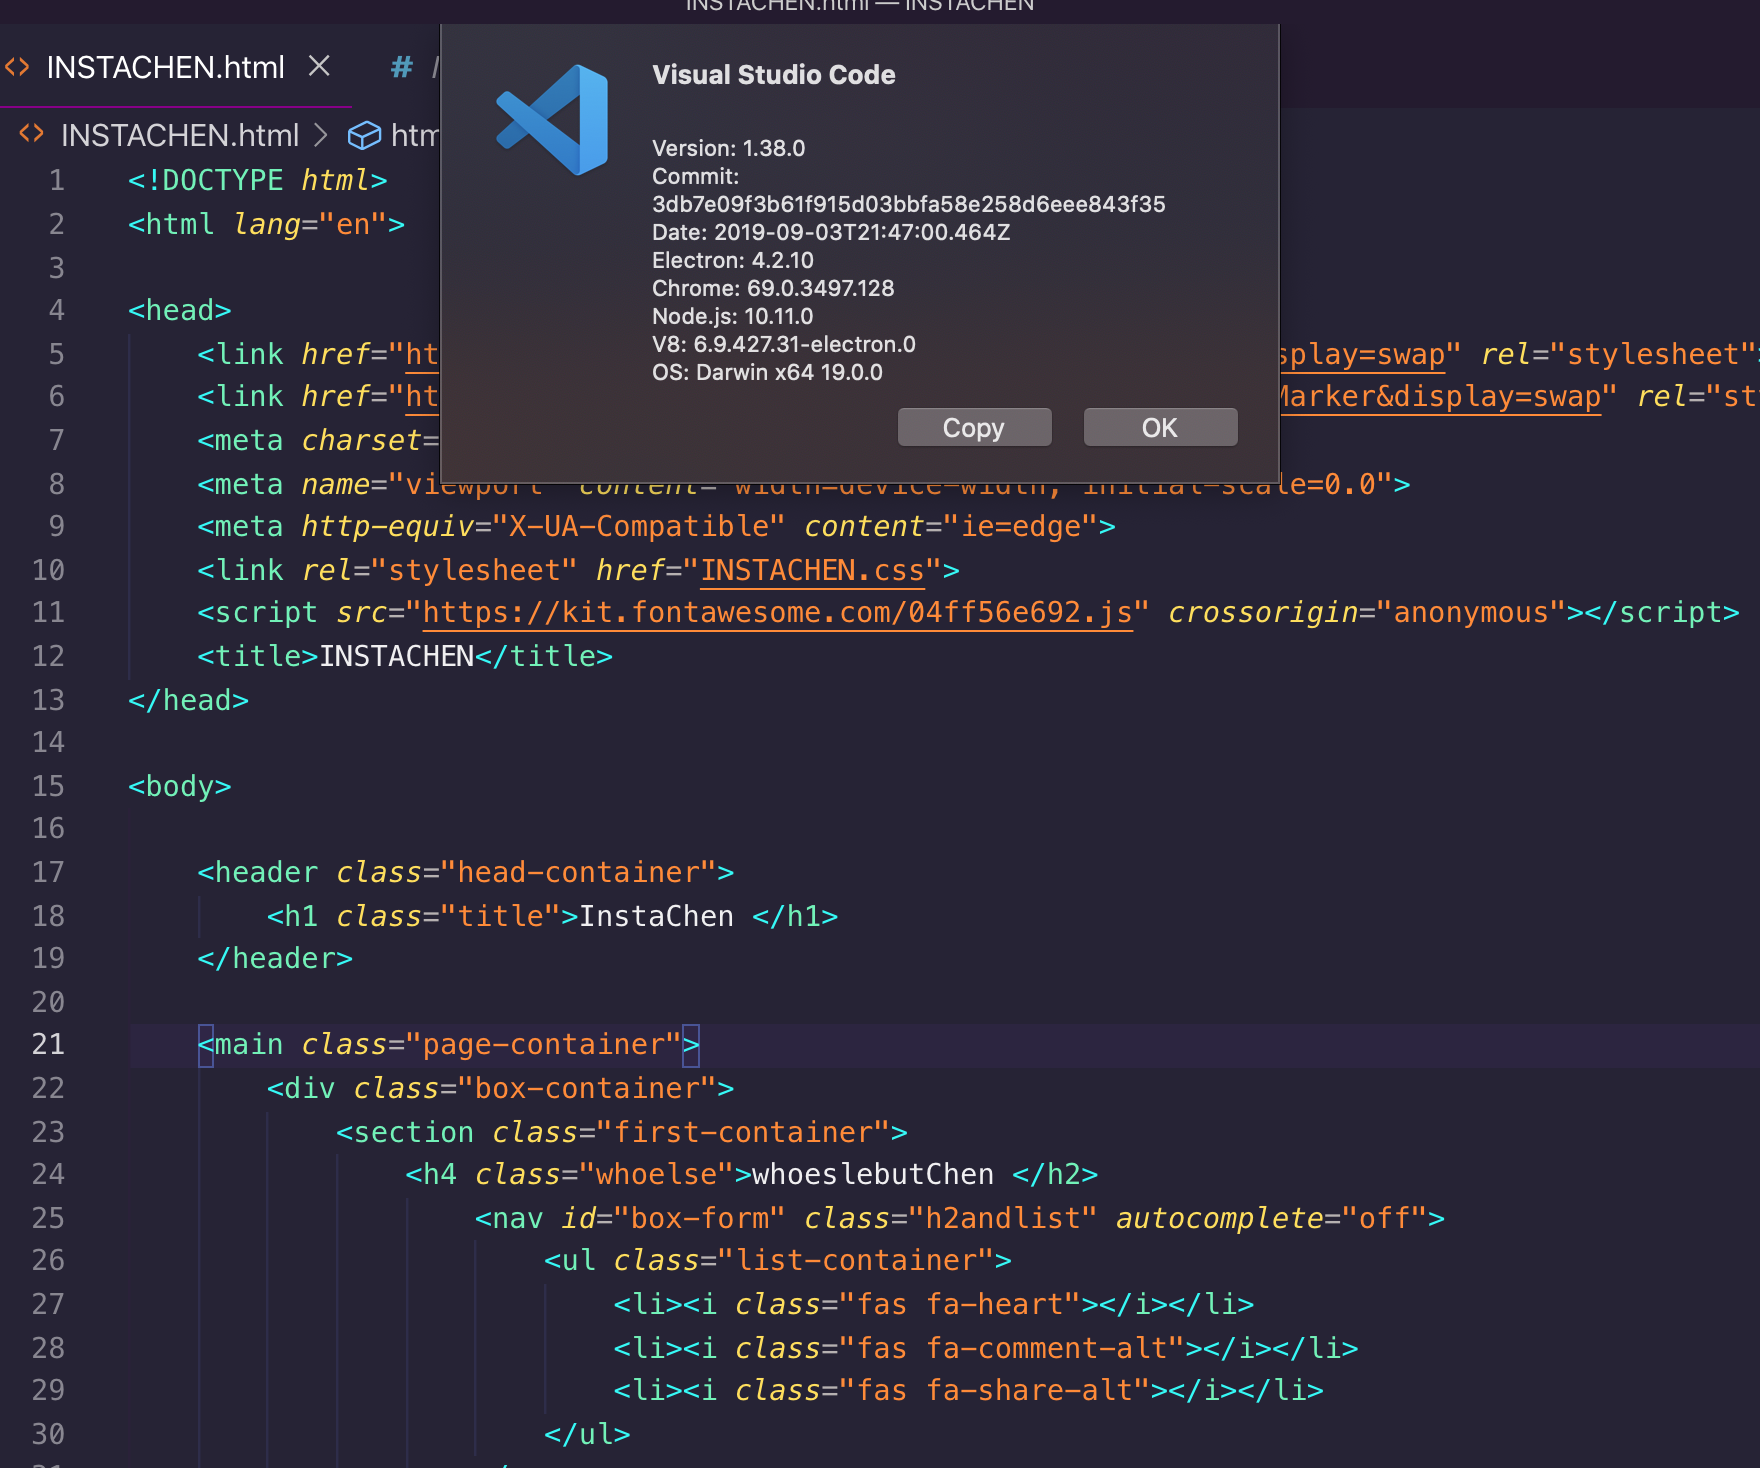This screenshot has height=1468, width=1760.
Task: Click the cube symbol icon in the breadcrumb bar
Action: click(364, 135)
